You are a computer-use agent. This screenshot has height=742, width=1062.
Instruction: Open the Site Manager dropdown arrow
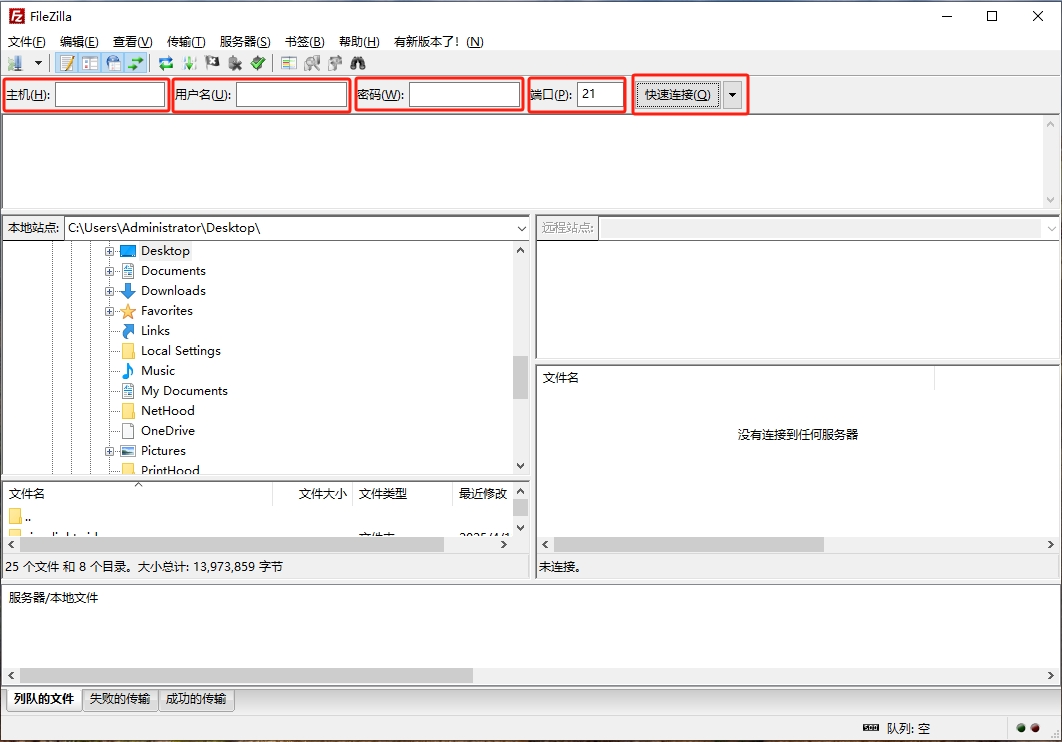click(39, 64)
